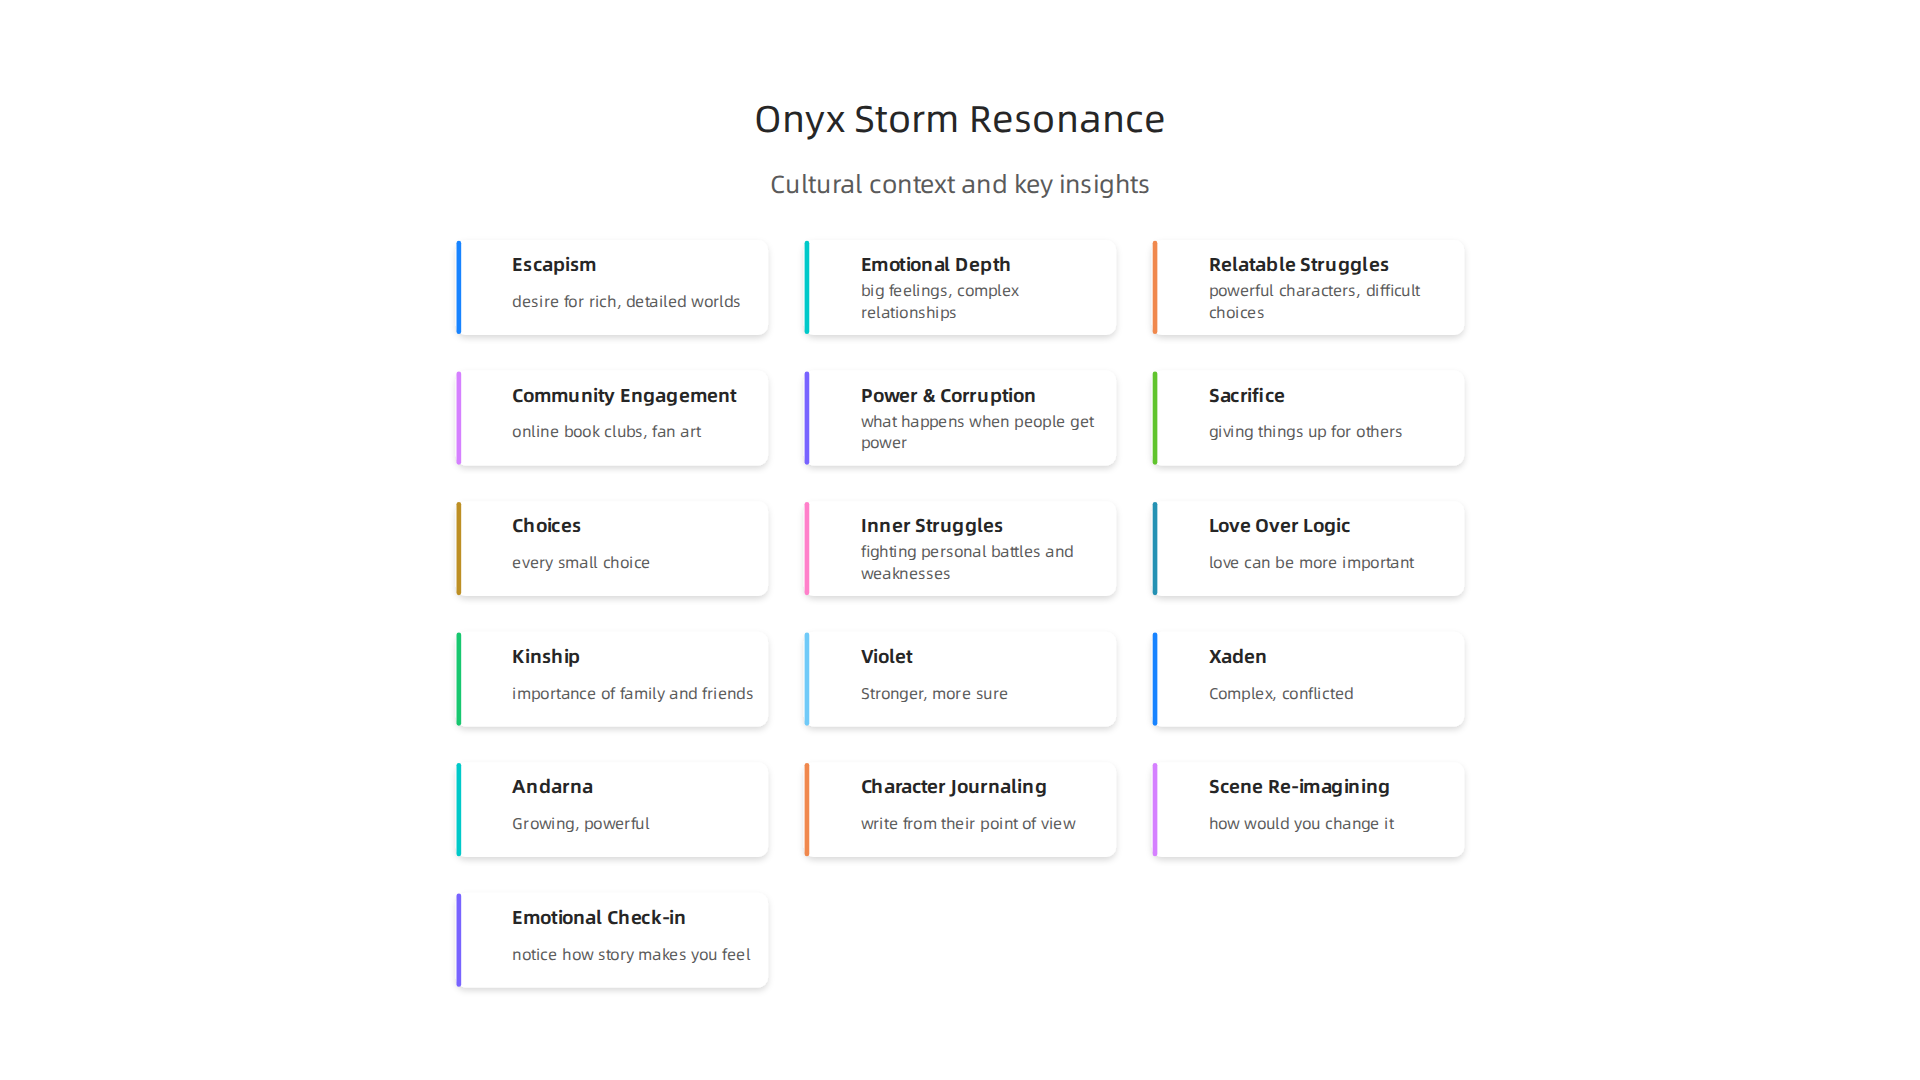The image size is (1920, 1080).
Task: Select the 'Scene Re-imagining' heading
Action: [x=1299, y=786]
